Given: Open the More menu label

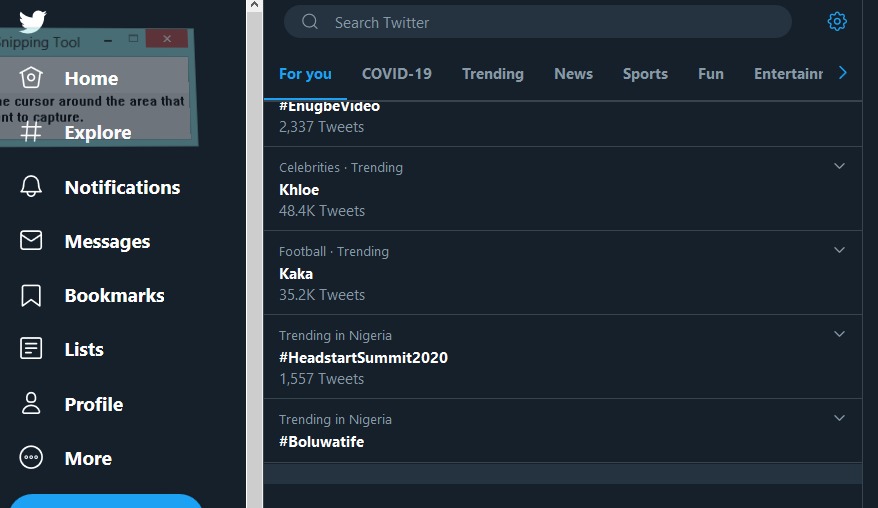Looking at the screenshot, I should tap(88, 458).
